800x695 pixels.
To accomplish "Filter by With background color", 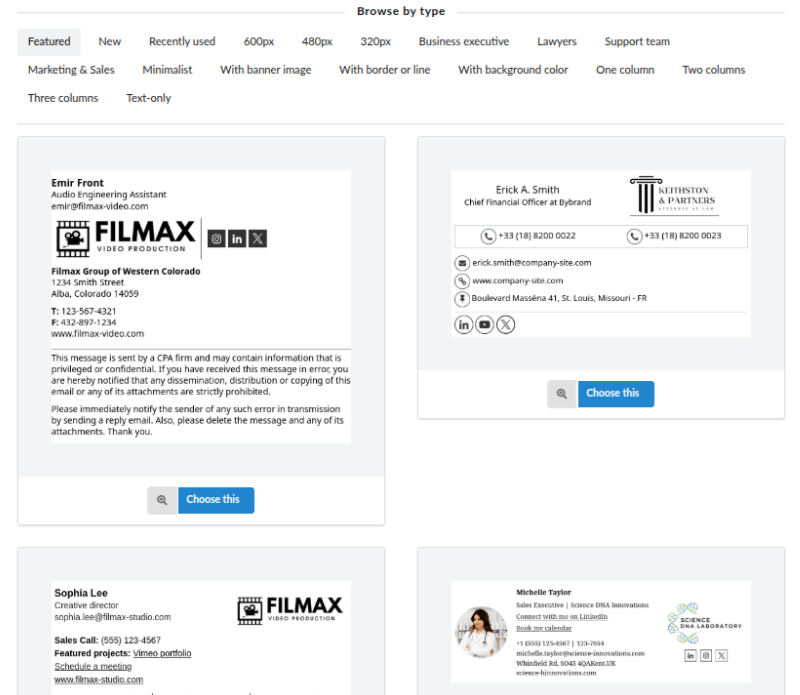I will click(x=513, y=70).
